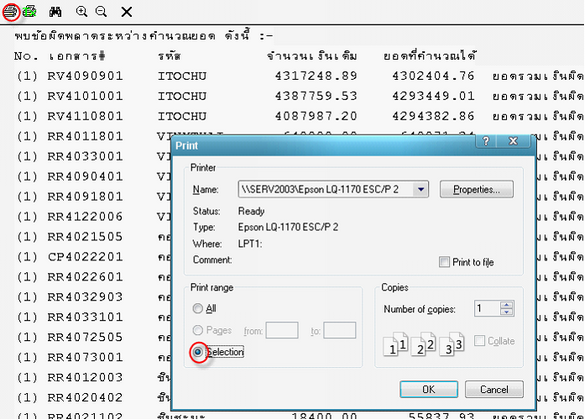The width and height of the screenshot is (585, 420).
Task: Choose the Selection radio button
Action: point(198,352)
